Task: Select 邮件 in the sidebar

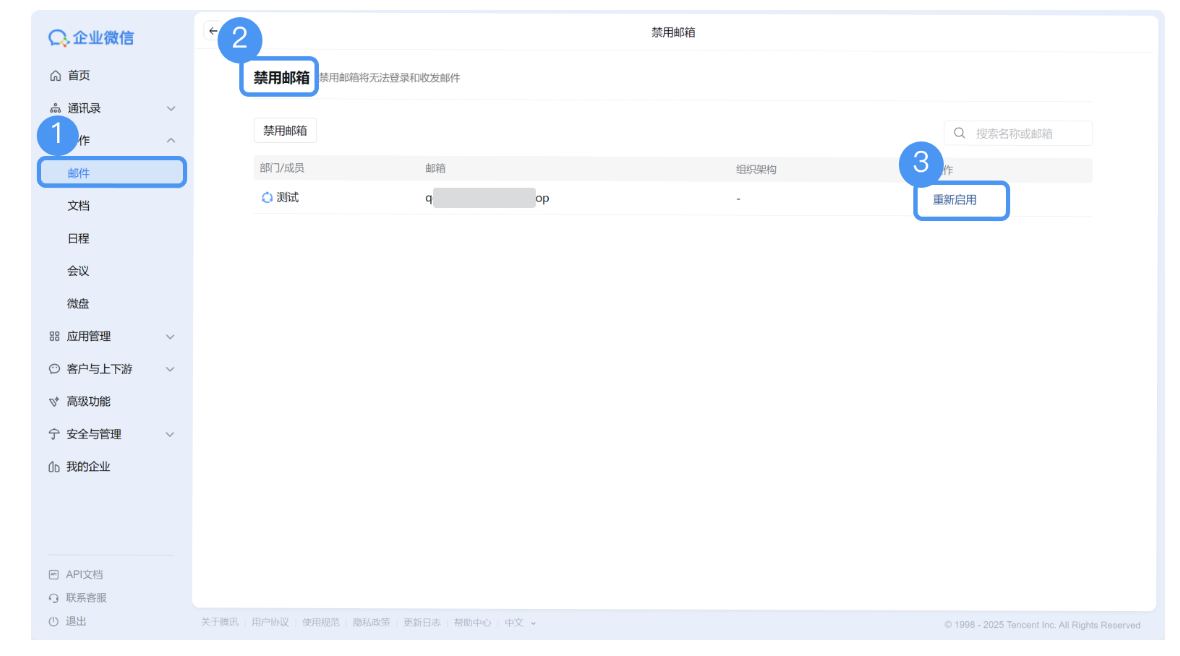Action: (111, 173)
